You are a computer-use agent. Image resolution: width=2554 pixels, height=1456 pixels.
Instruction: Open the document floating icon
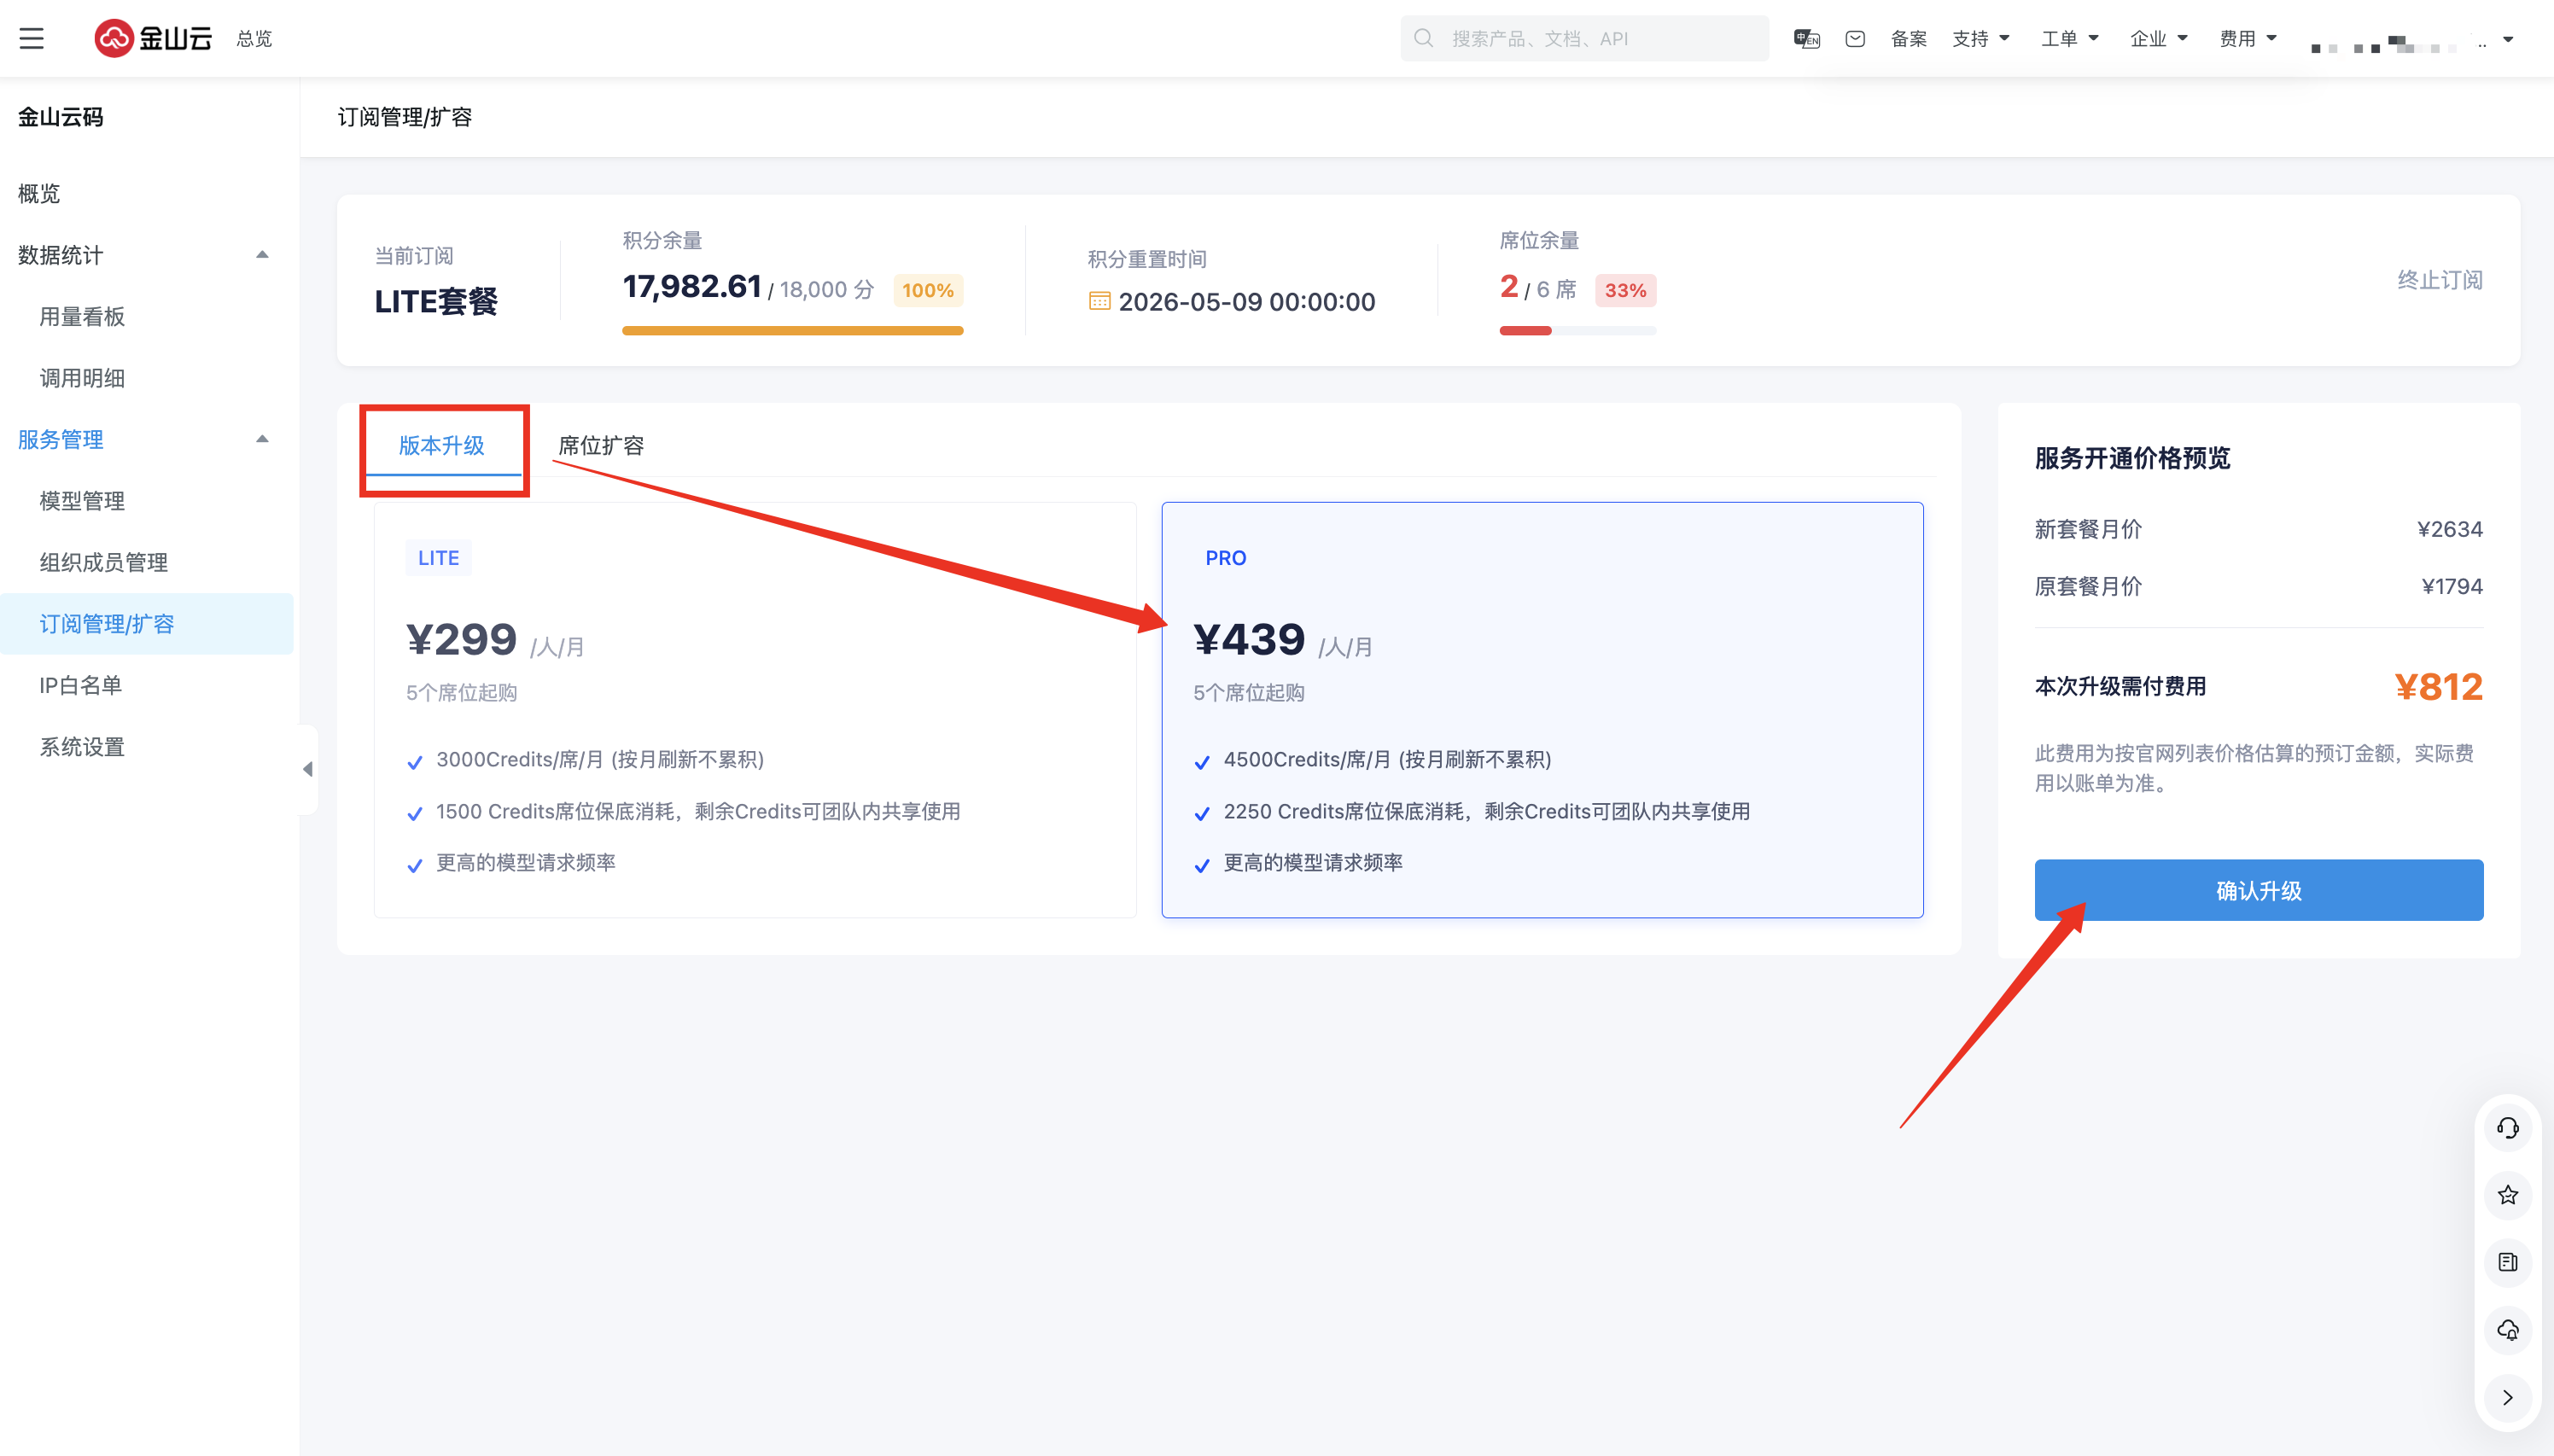[2507, 1262]
